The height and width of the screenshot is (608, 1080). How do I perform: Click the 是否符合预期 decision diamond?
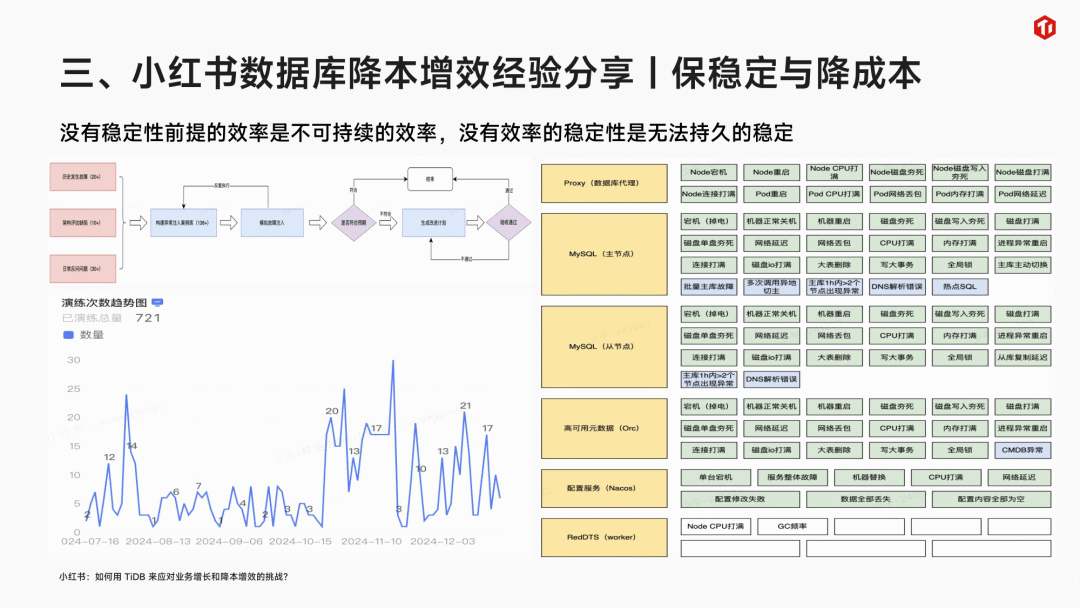pyautogui.click(x=353, y=223)
